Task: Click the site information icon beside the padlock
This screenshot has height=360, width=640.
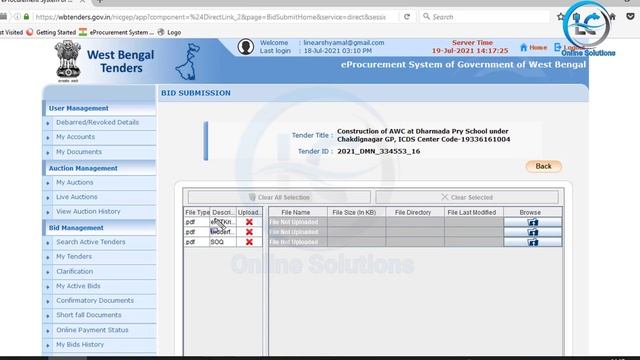Action: click(x=17, y=17)
